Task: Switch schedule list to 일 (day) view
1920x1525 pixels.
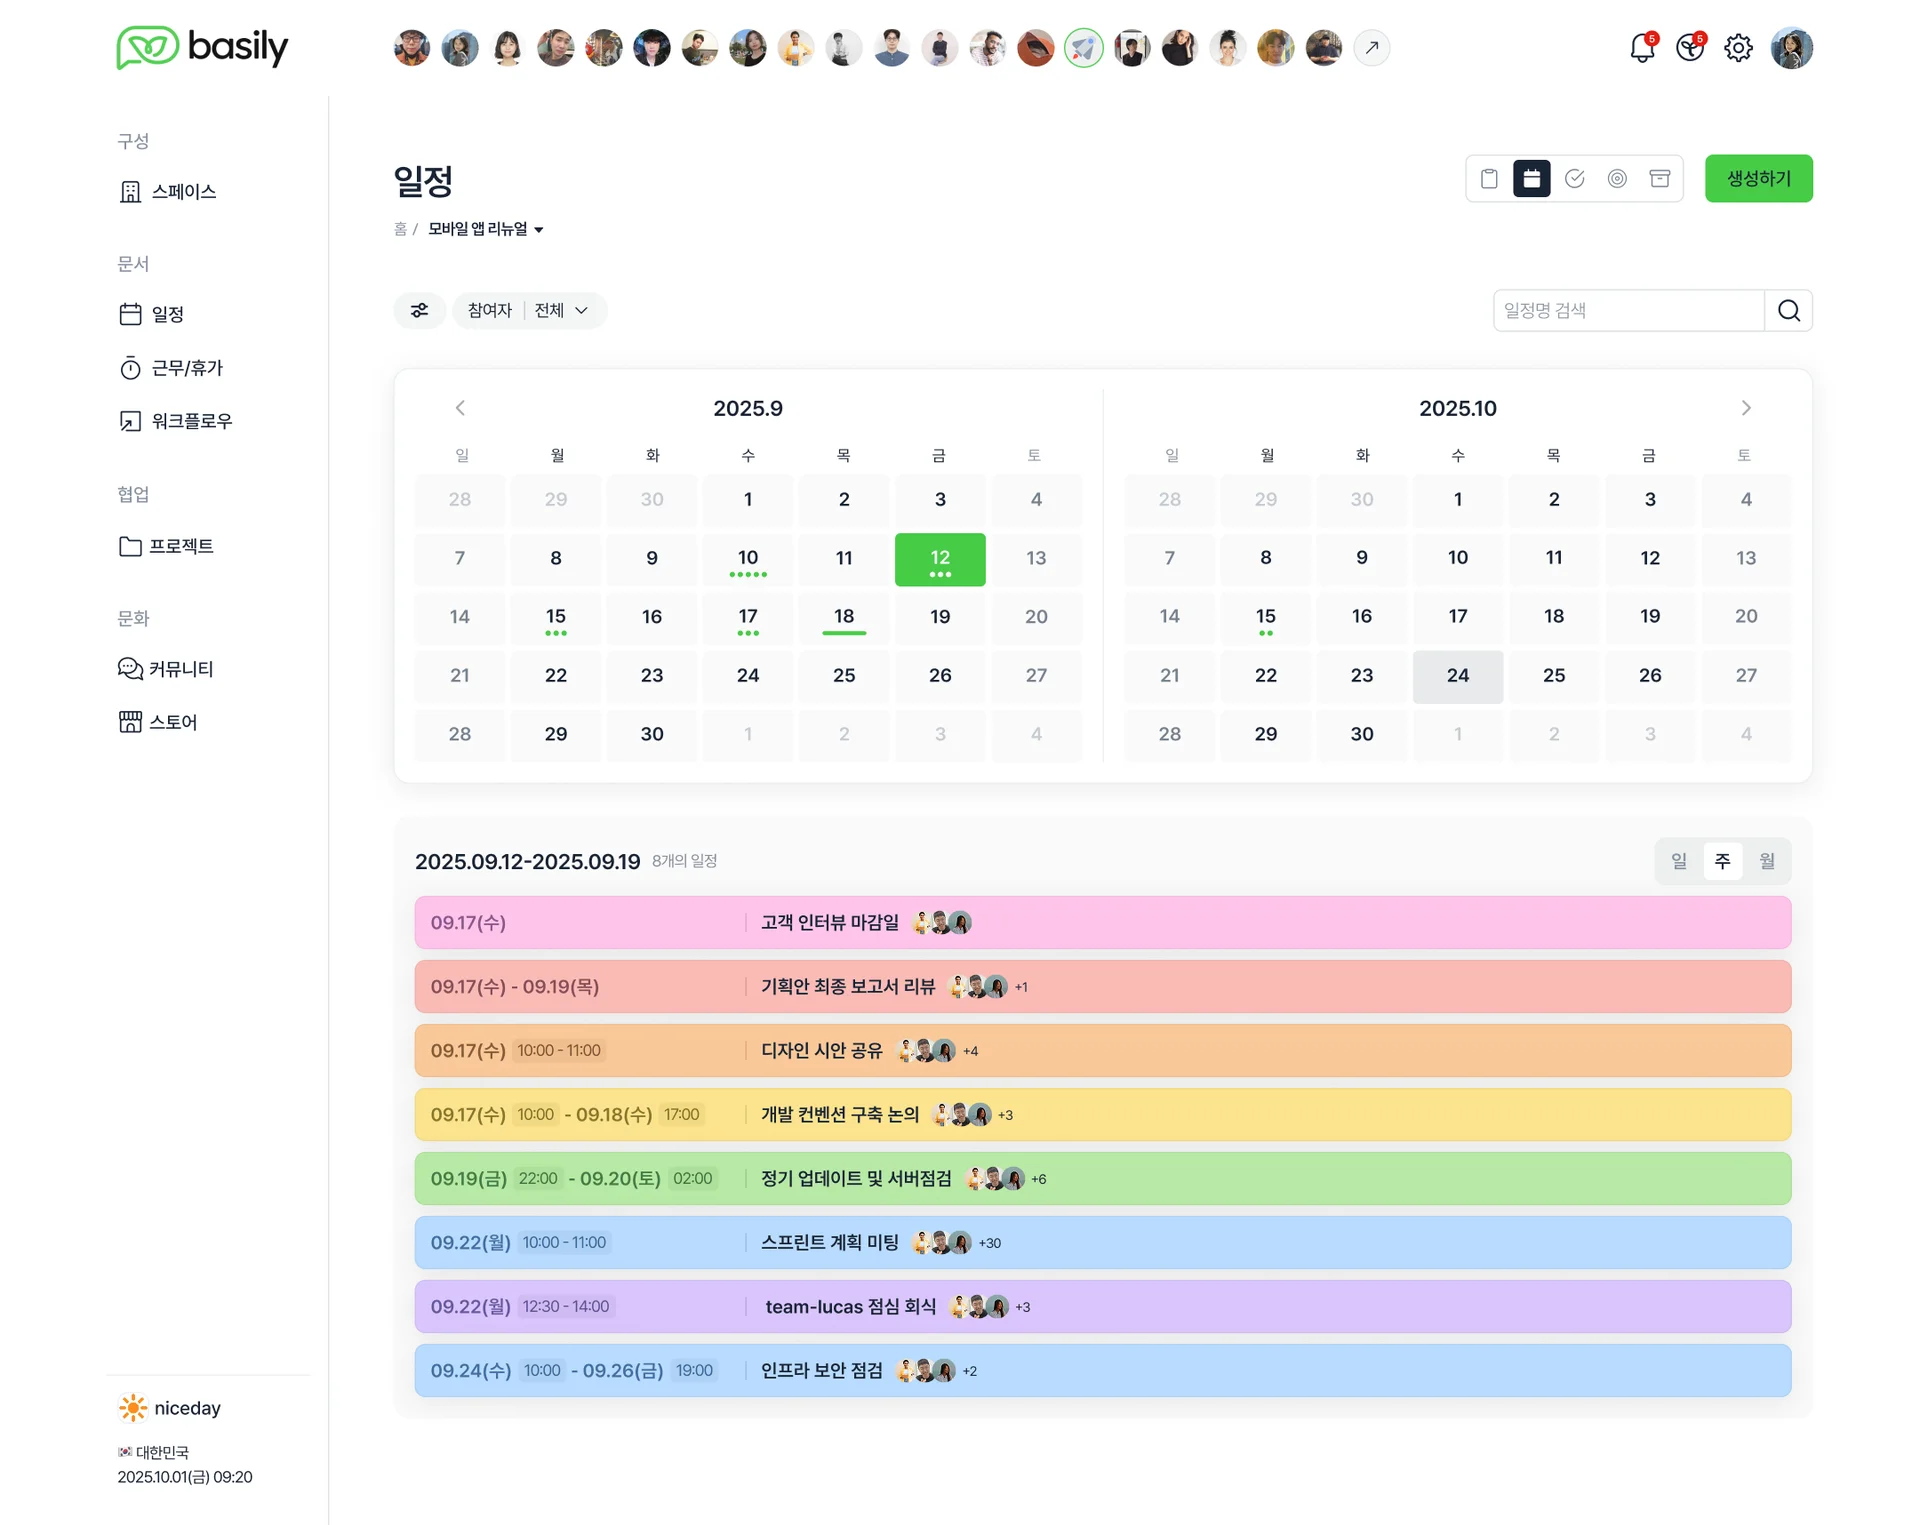Action: [x=1679, y=861]
